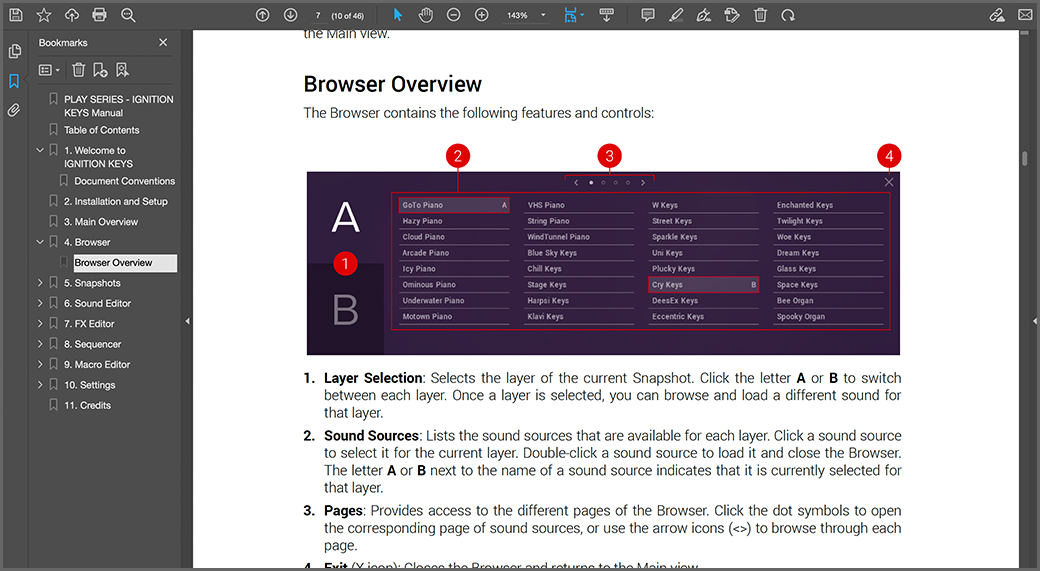Switch to the hand pan tool
The height and width of the screenshot is (571, 1040).
[x=426, y=15]
